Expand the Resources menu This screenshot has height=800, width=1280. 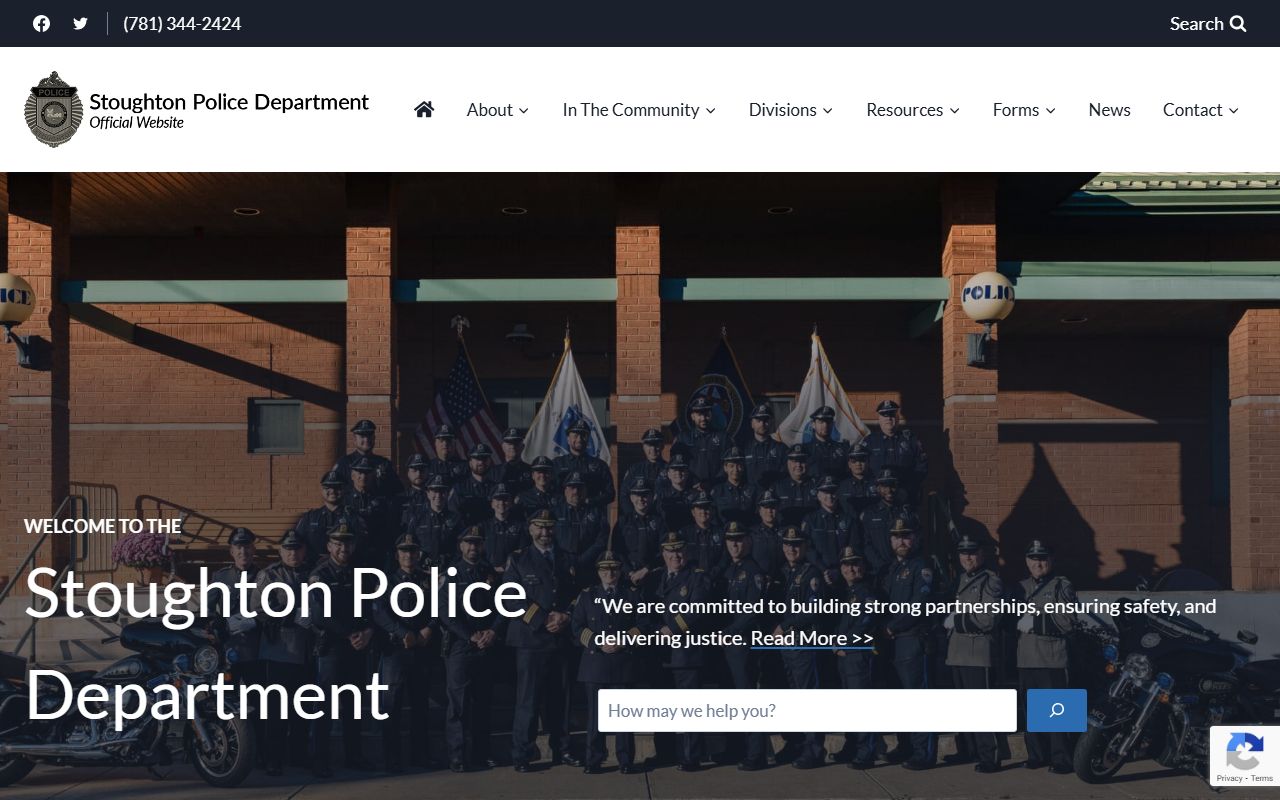pos(913,110)
